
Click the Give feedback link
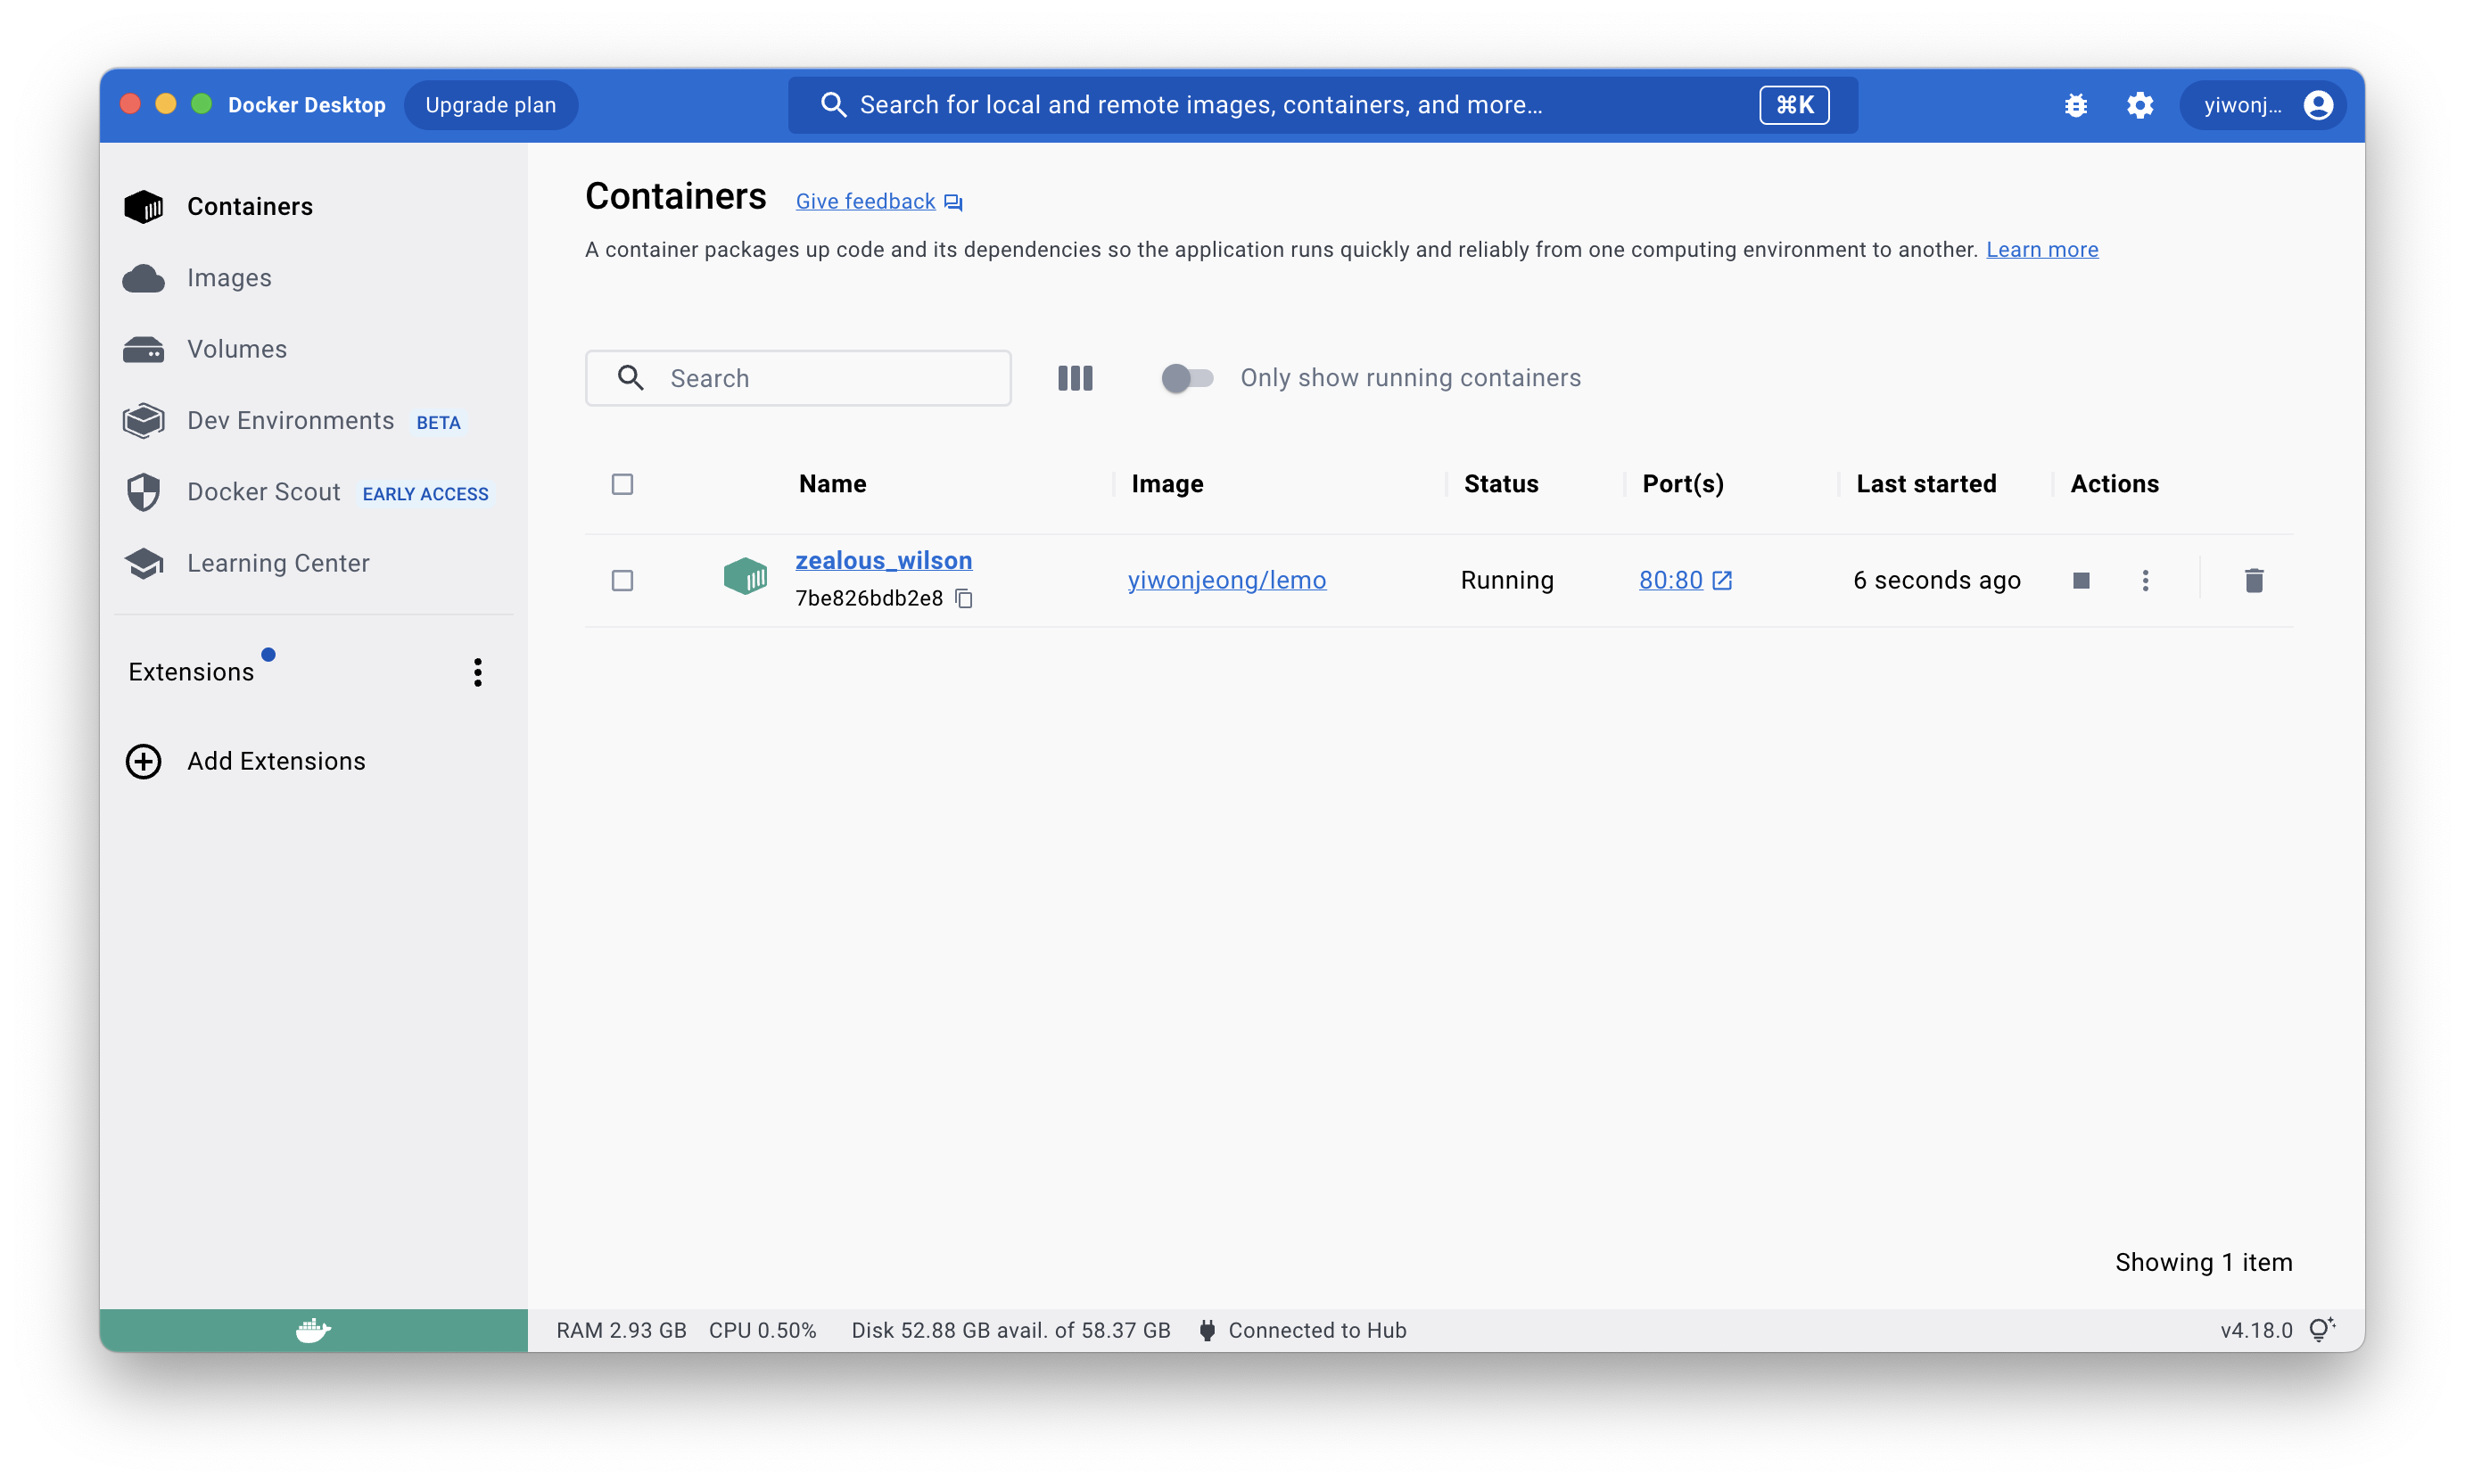coord(865,201)
